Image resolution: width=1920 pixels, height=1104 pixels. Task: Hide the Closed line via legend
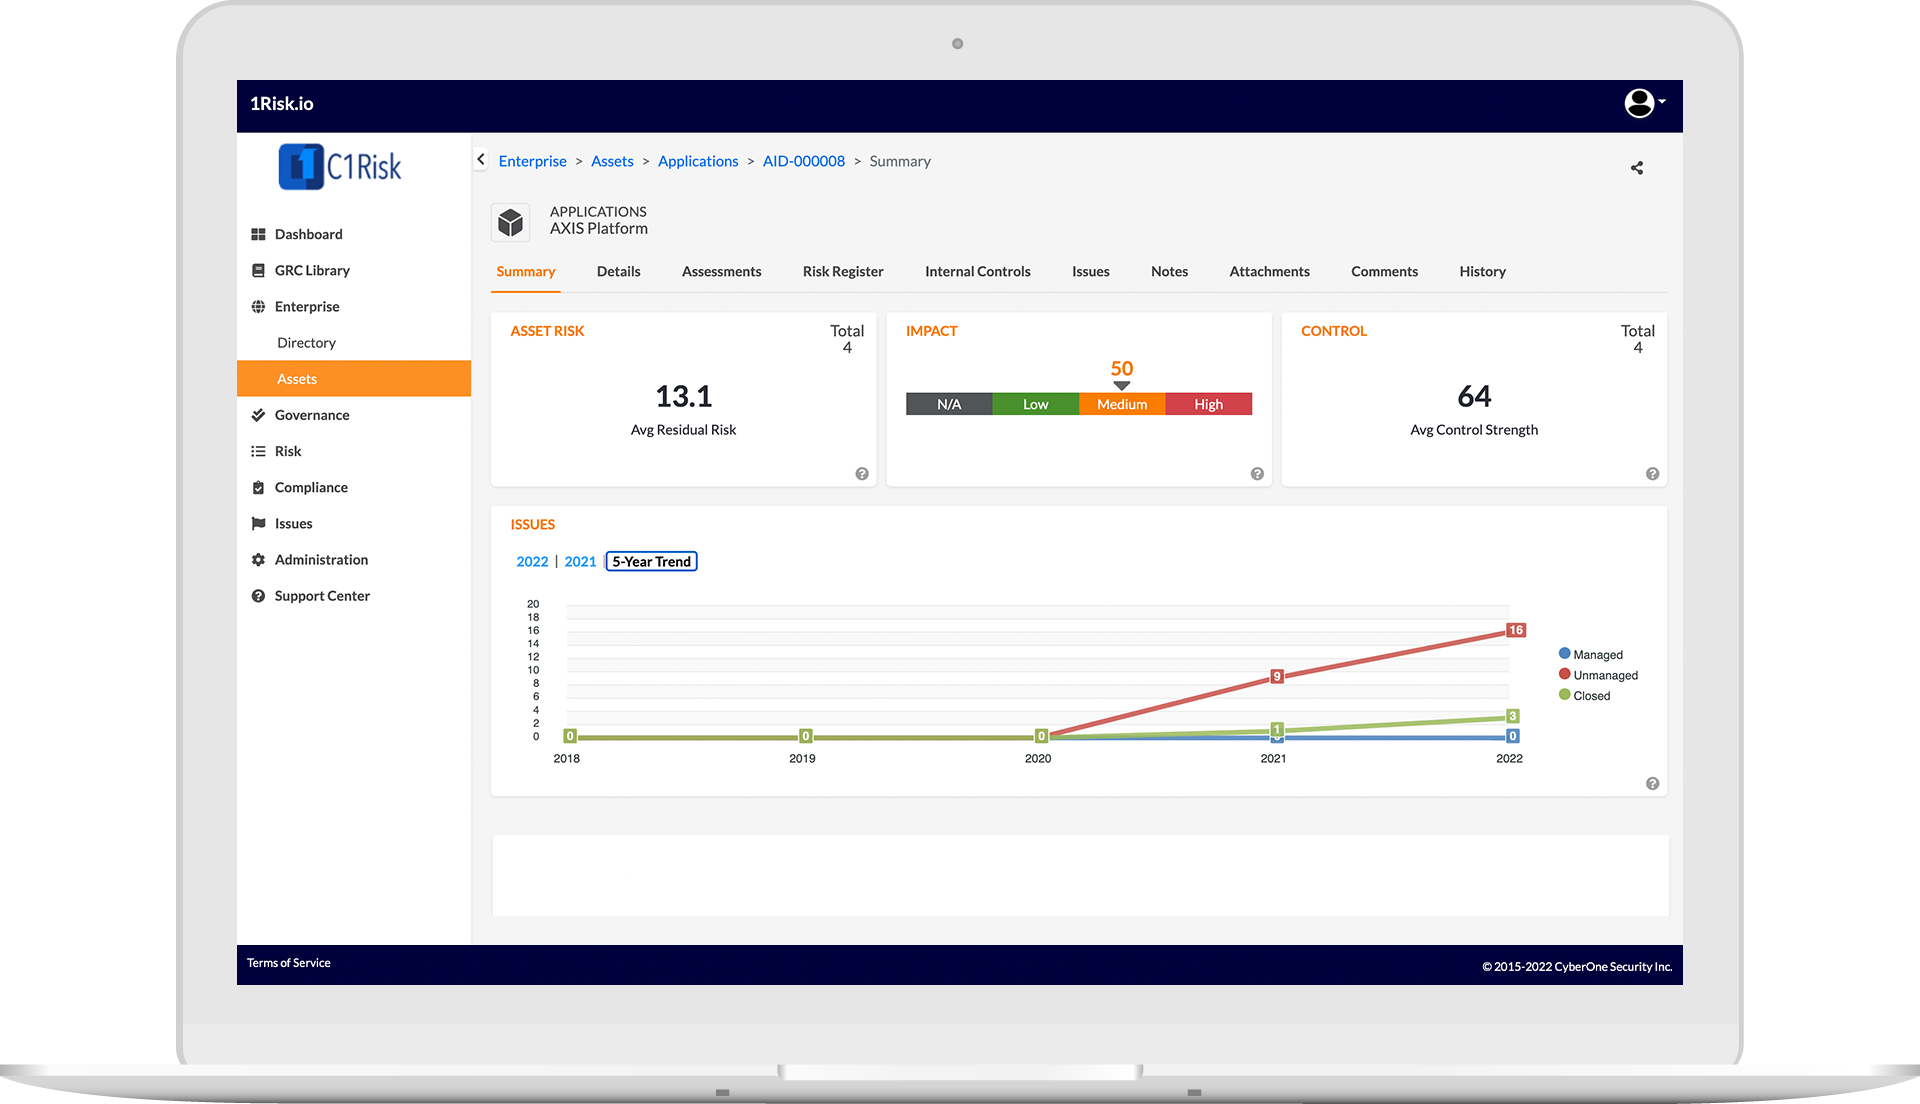[1586, 695]
